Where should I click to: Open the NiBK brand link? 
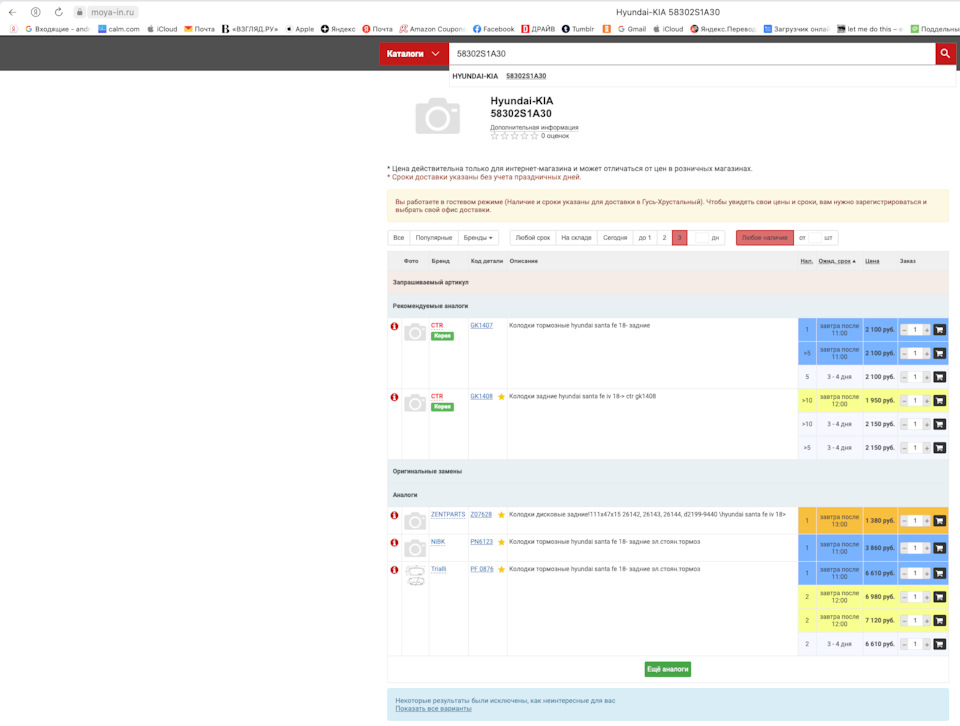[438, 542]
